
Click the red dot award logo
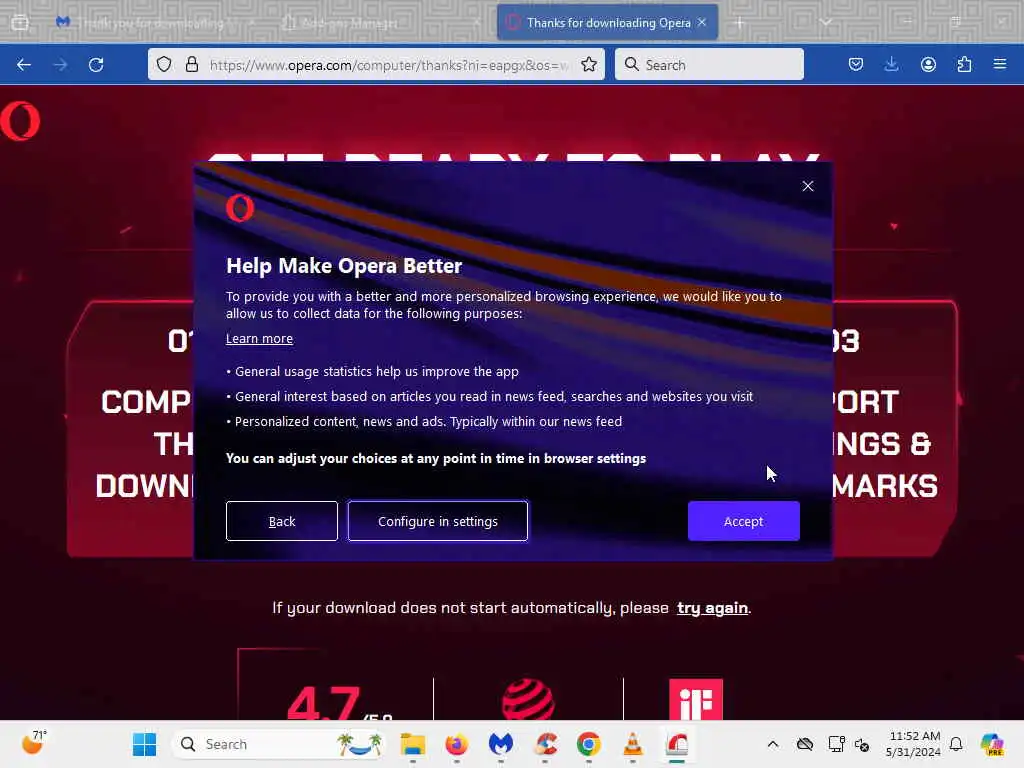coord(528,699)
